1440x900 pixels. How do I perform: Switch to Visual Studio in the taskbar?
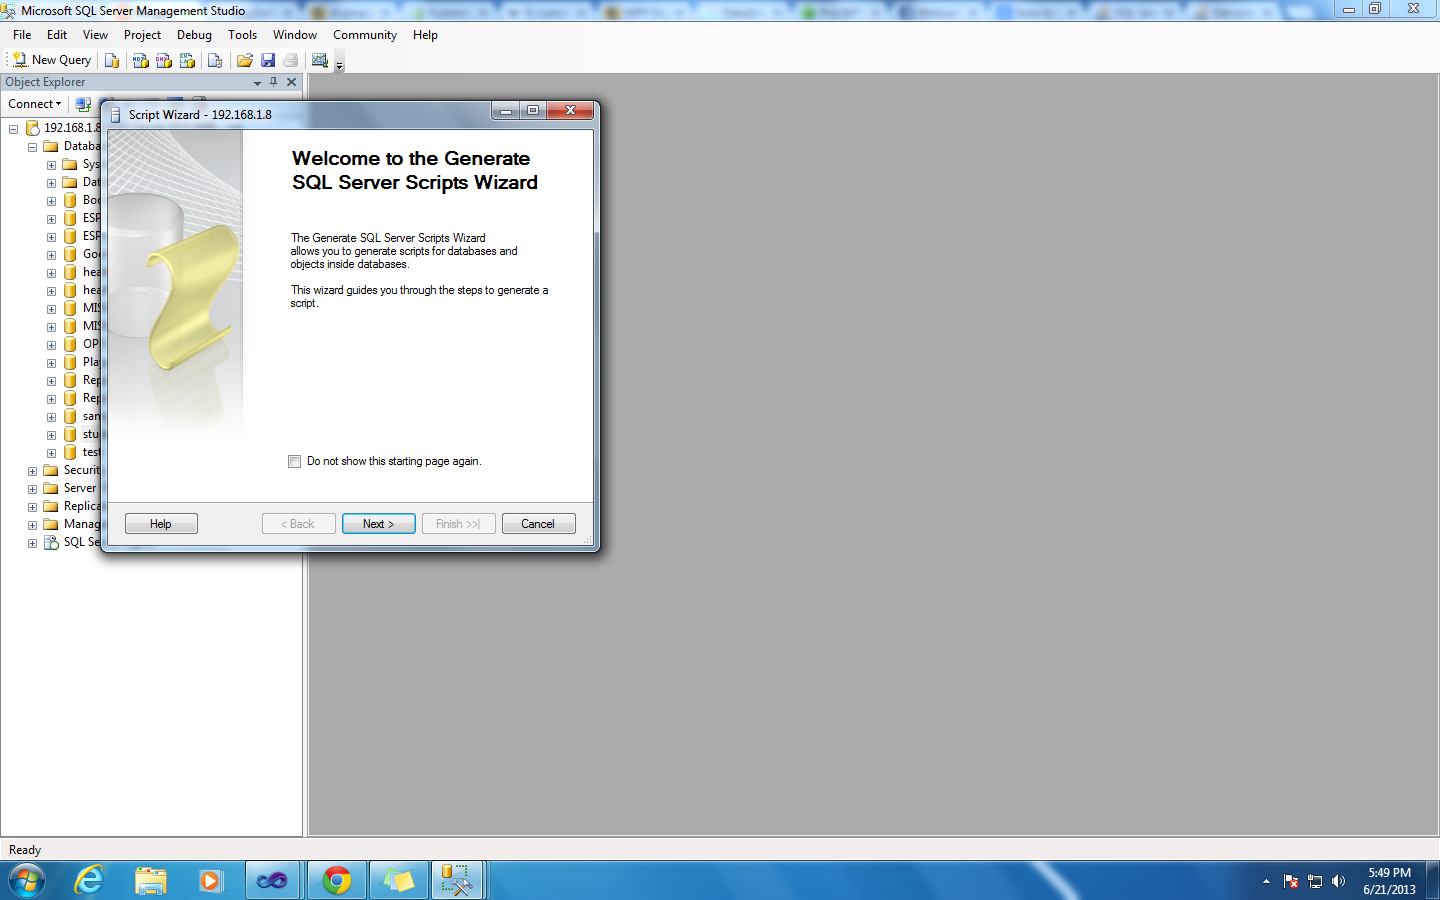click(273, 881)
